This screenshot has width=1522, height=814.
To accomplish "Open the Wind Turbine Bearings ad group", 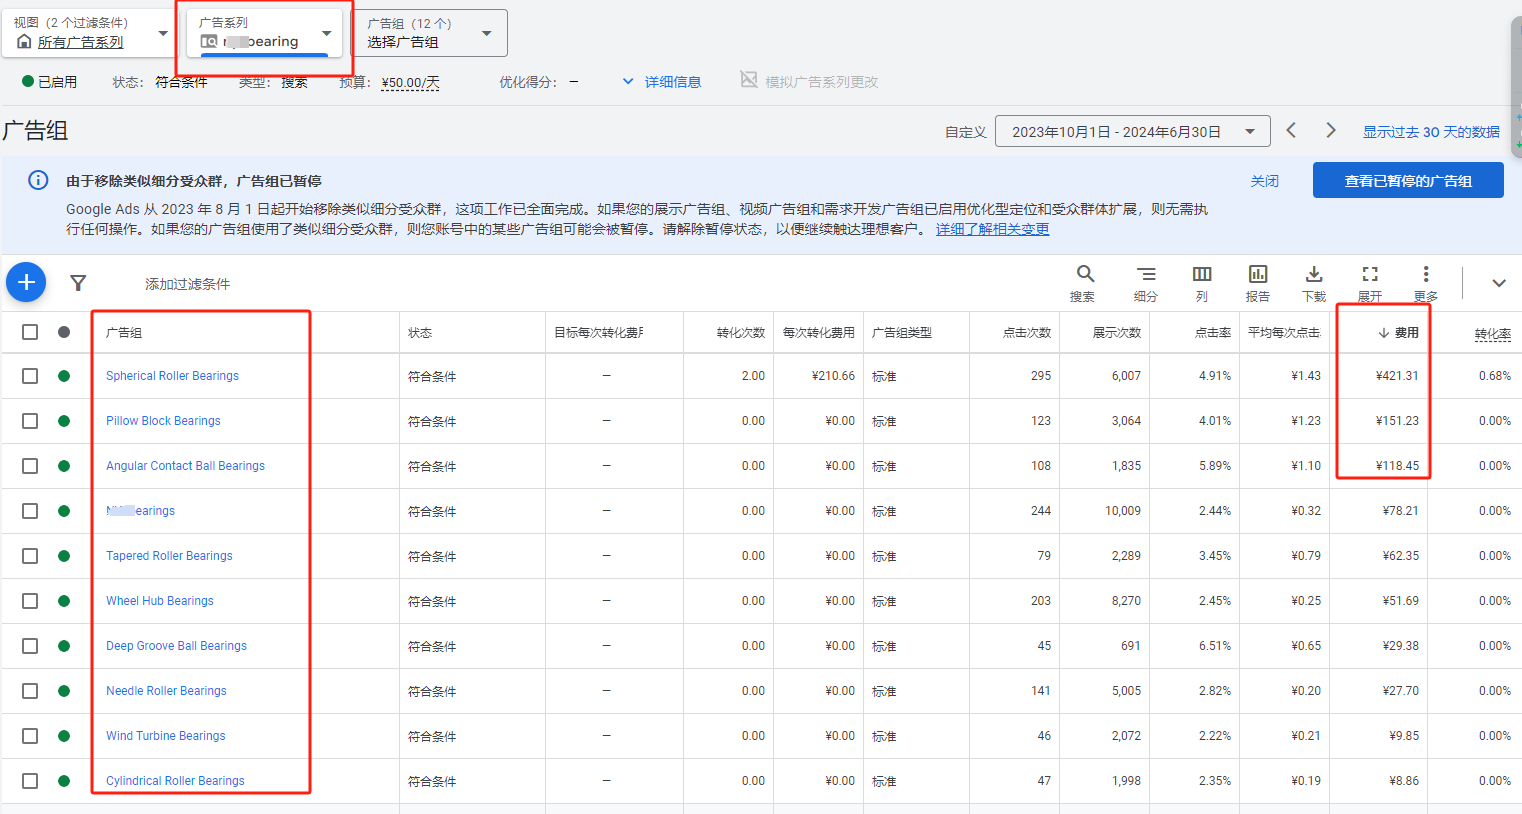I will tap(166, 736).
